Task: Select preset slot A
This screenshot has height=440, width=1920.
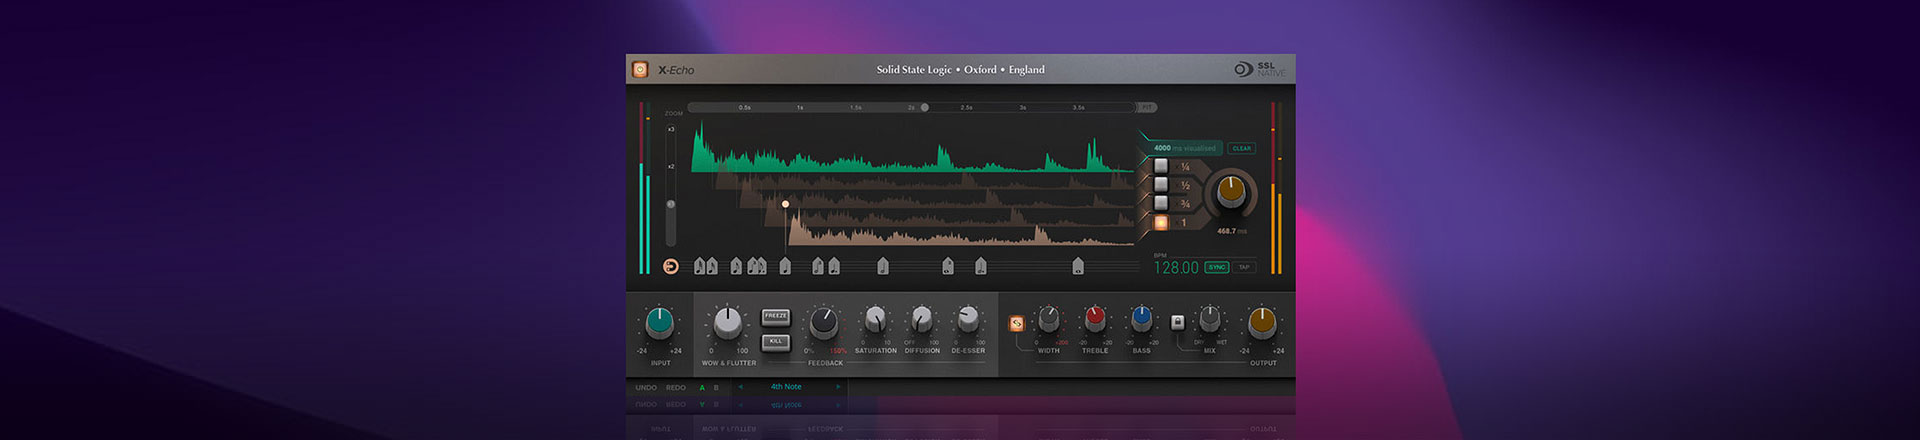Action: 702,387
